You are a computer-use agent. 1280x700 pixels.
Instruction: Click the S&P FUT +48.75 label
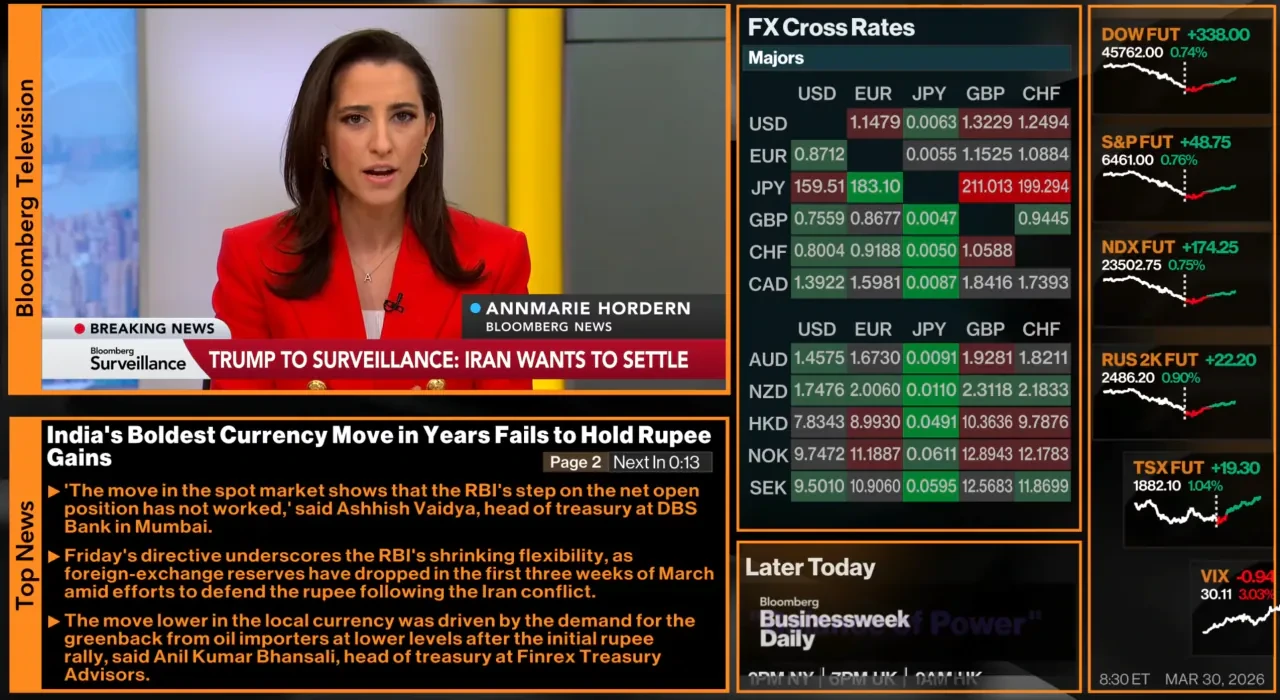coord(1166,142)
